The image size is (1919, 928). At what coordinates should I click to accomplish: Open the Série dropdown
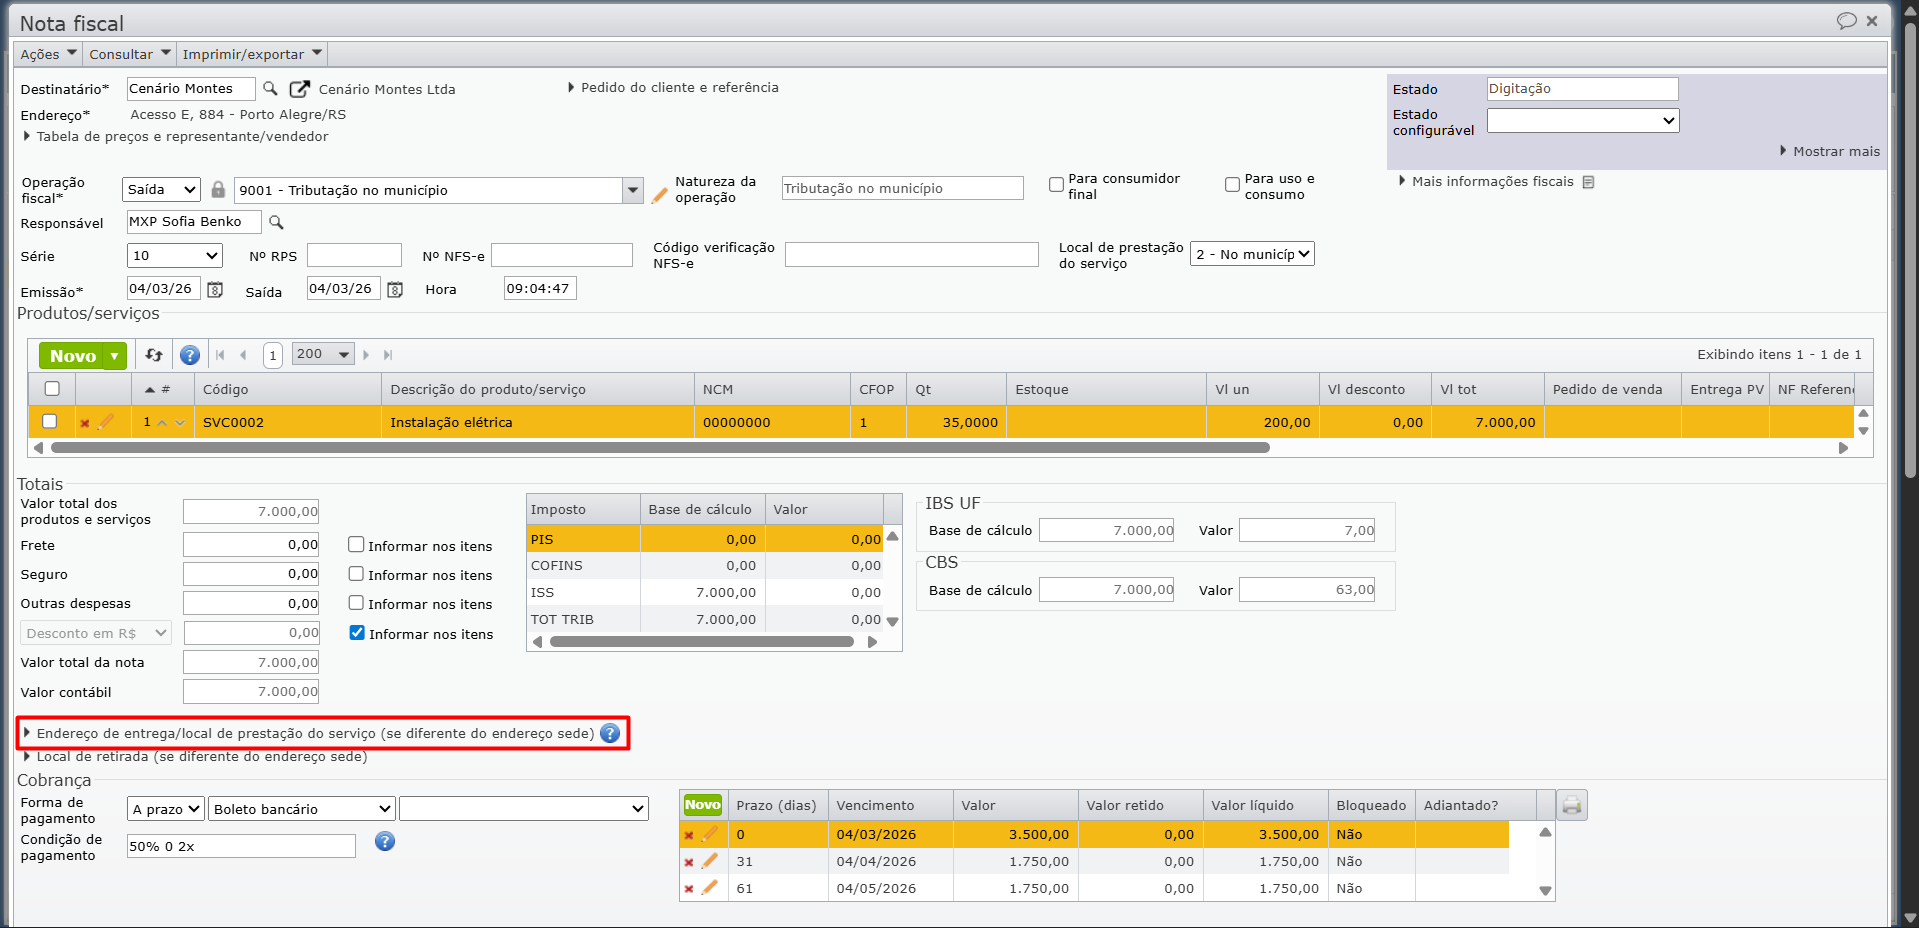pos(175,256)
